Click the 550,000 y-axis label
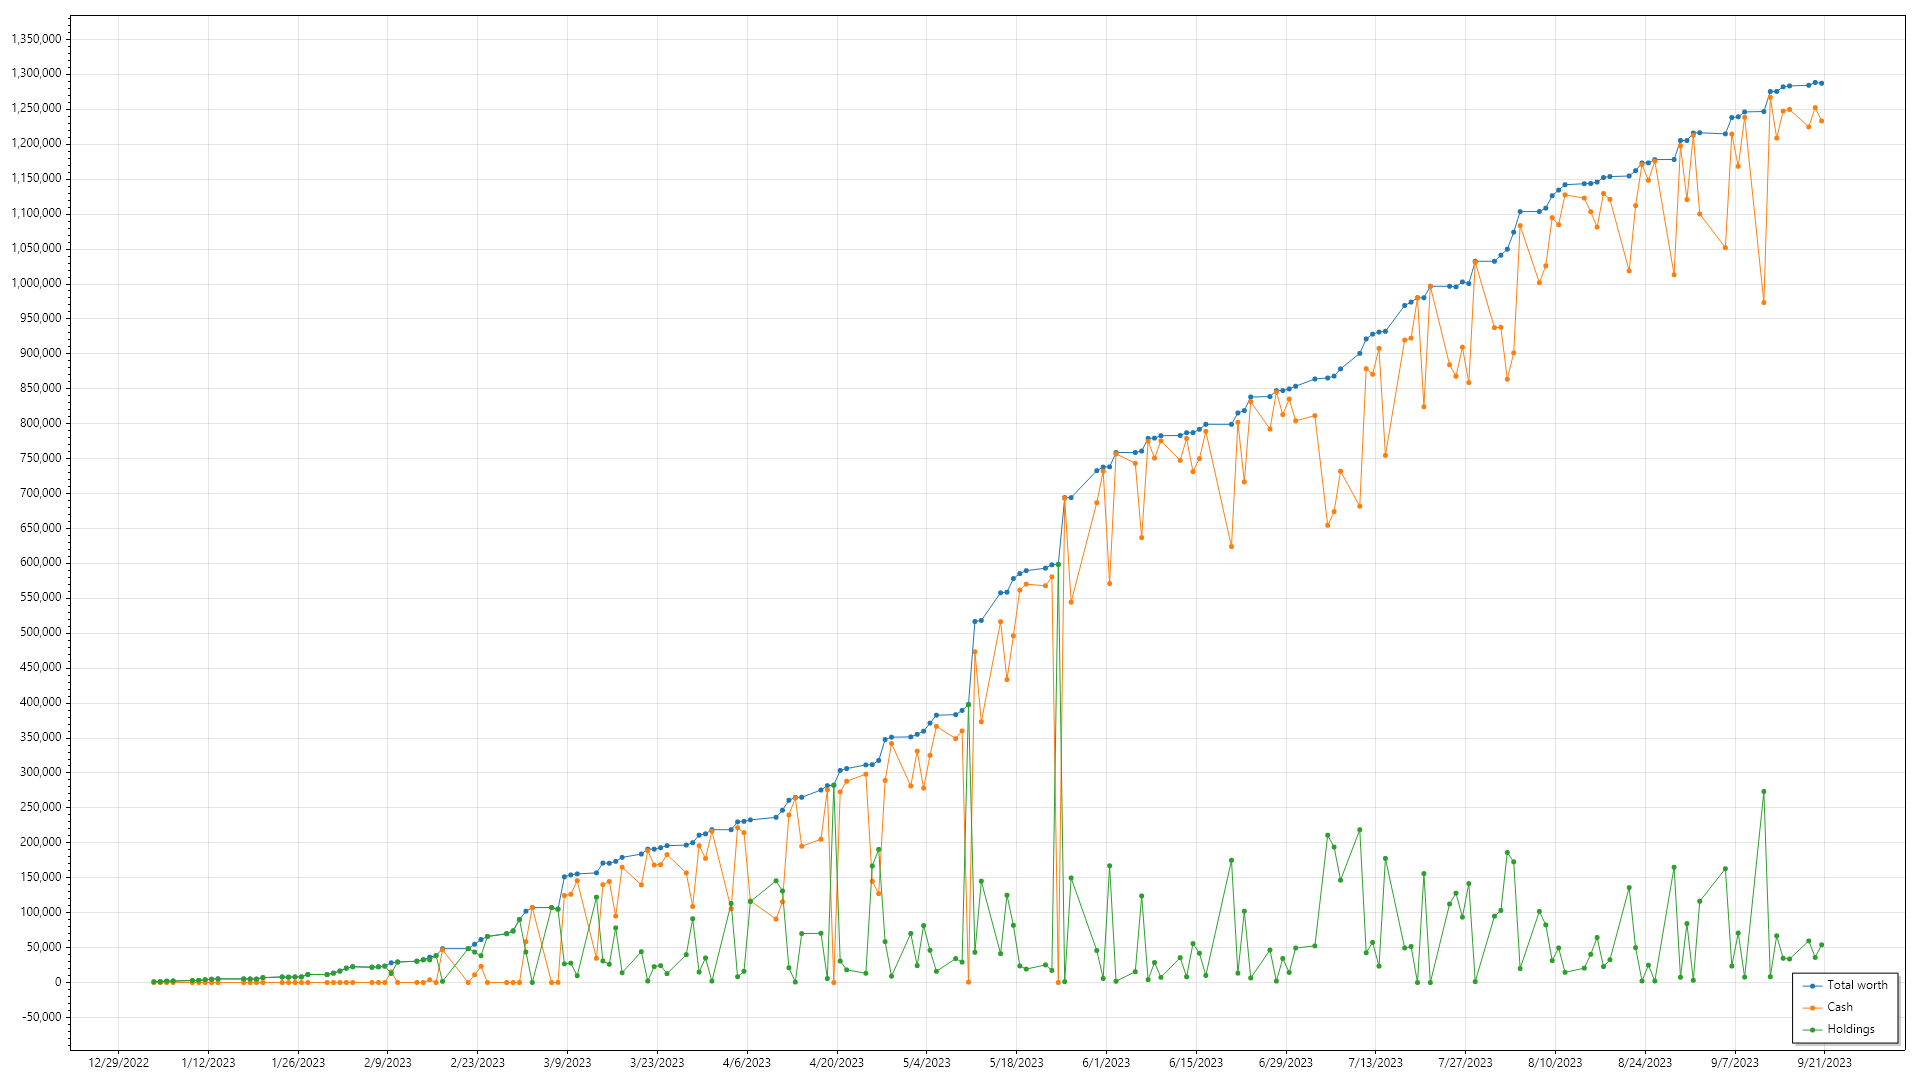The height and width of the screenshot is (1080, 1920). pyautogui.click(x=41, y=598)
